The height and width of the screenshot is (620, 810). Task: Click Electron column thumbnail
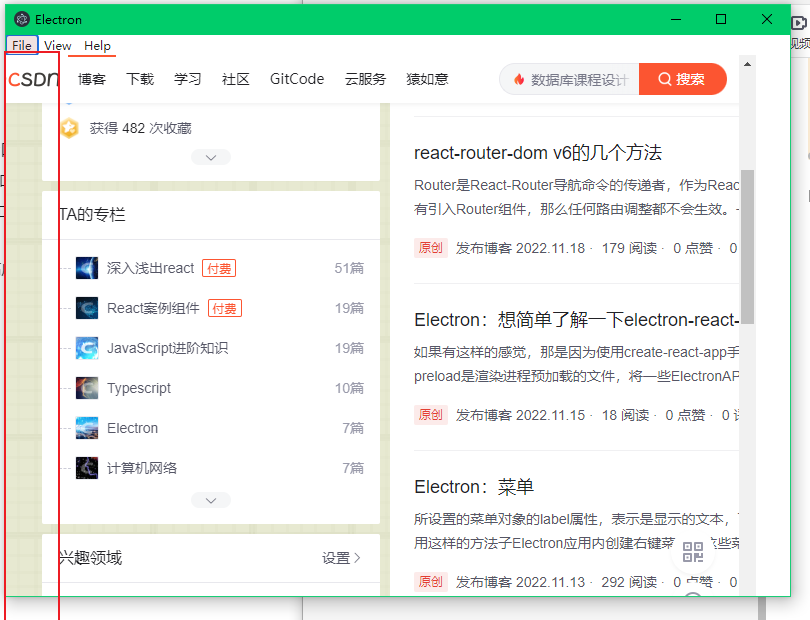click(x=87, y=428)
